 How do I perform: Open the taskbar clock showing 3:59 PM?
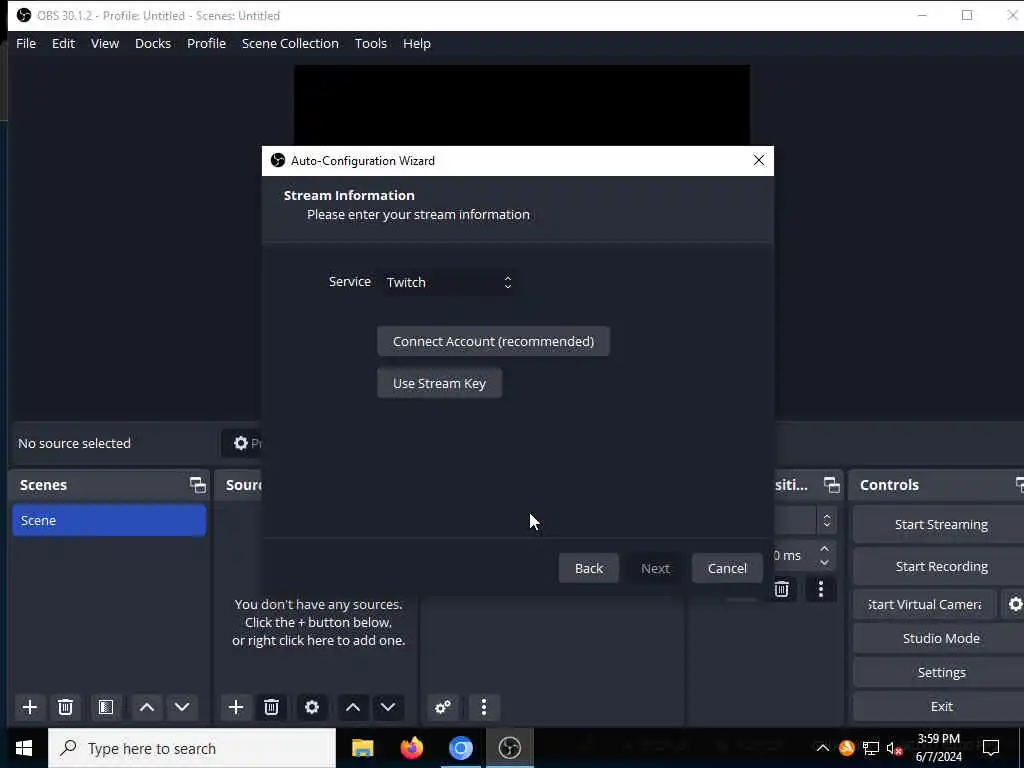pos(938,748)
